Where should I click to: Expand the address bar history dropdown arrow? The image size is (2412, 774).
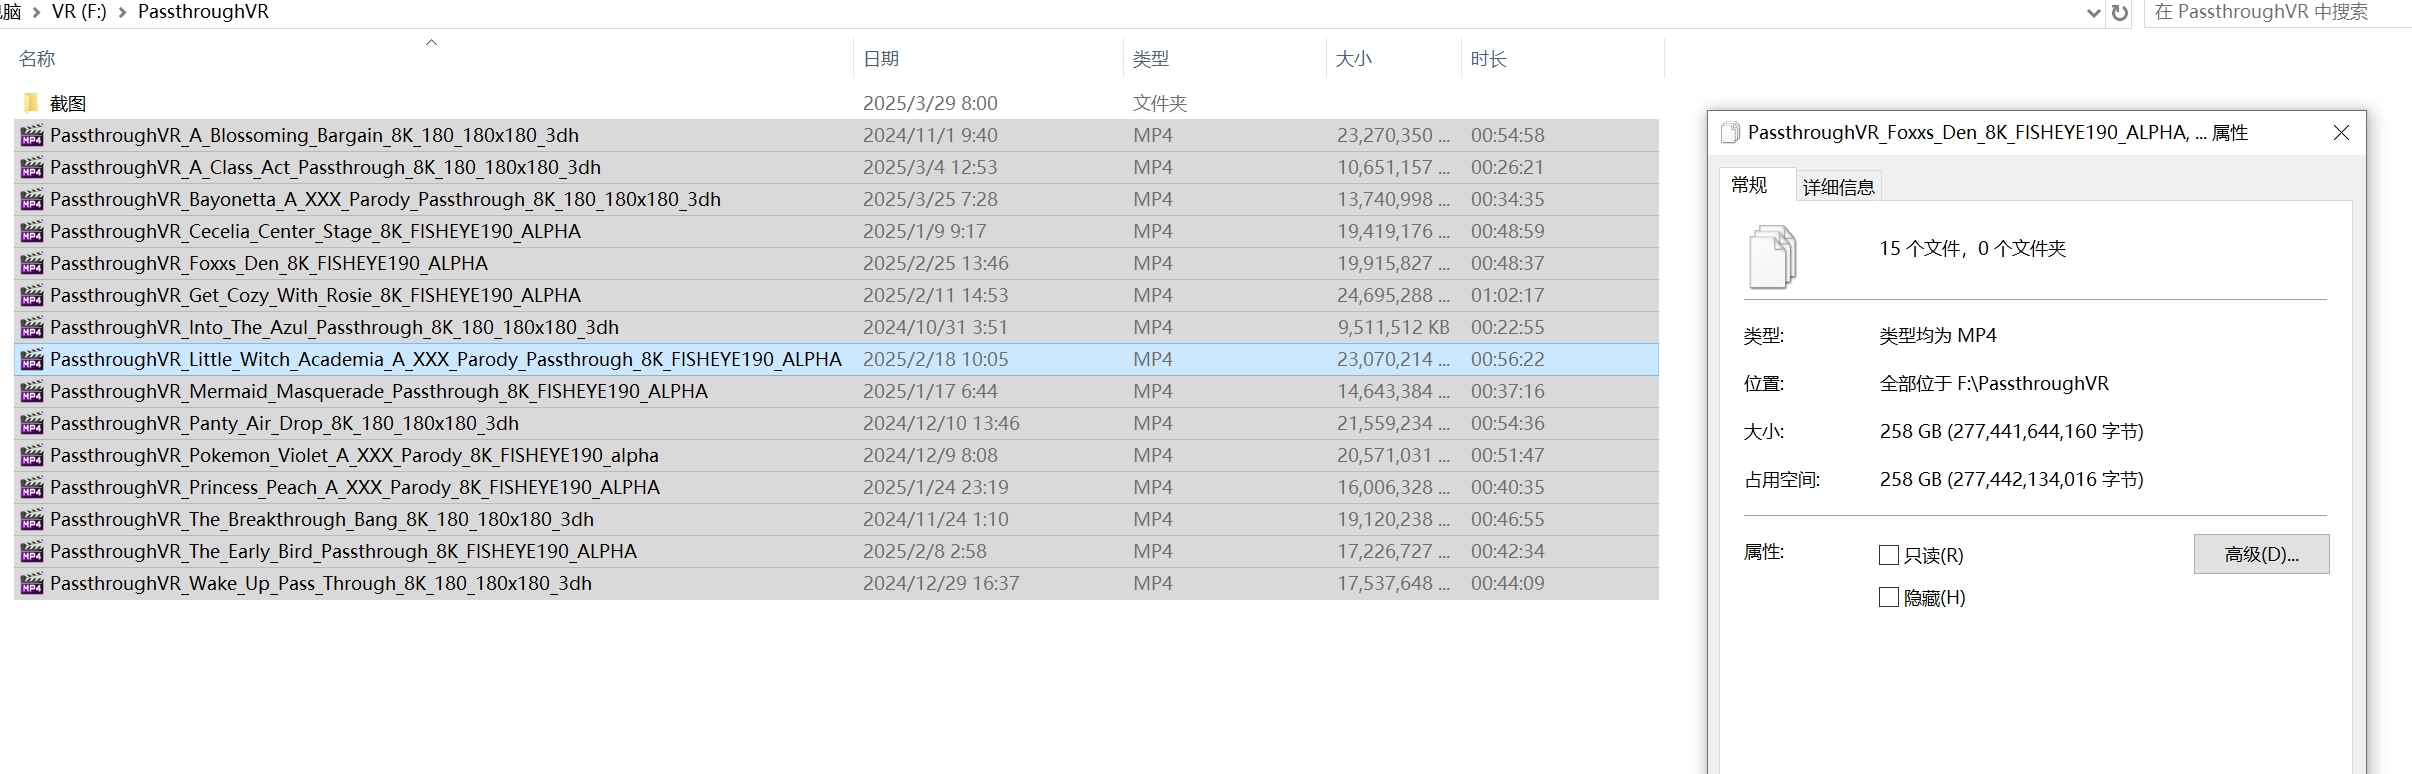2094,13
